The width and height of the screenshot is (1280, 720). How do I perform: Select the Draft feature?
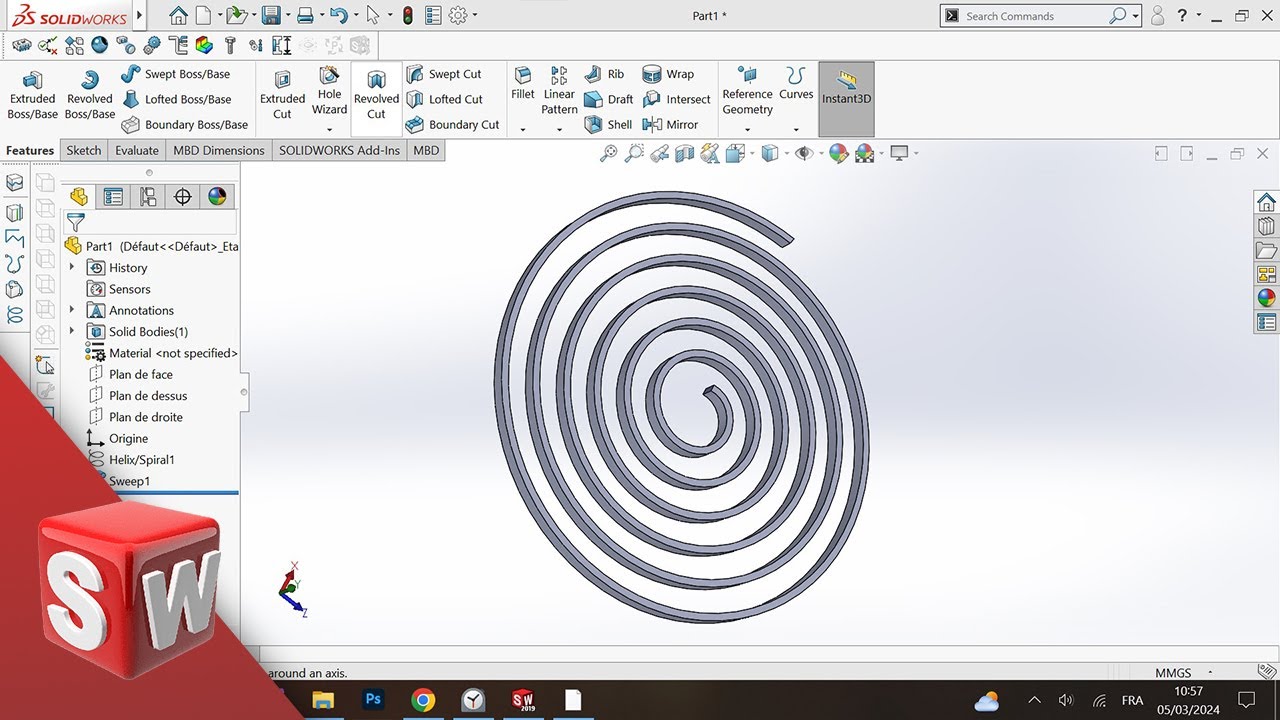tap(608, 99)
